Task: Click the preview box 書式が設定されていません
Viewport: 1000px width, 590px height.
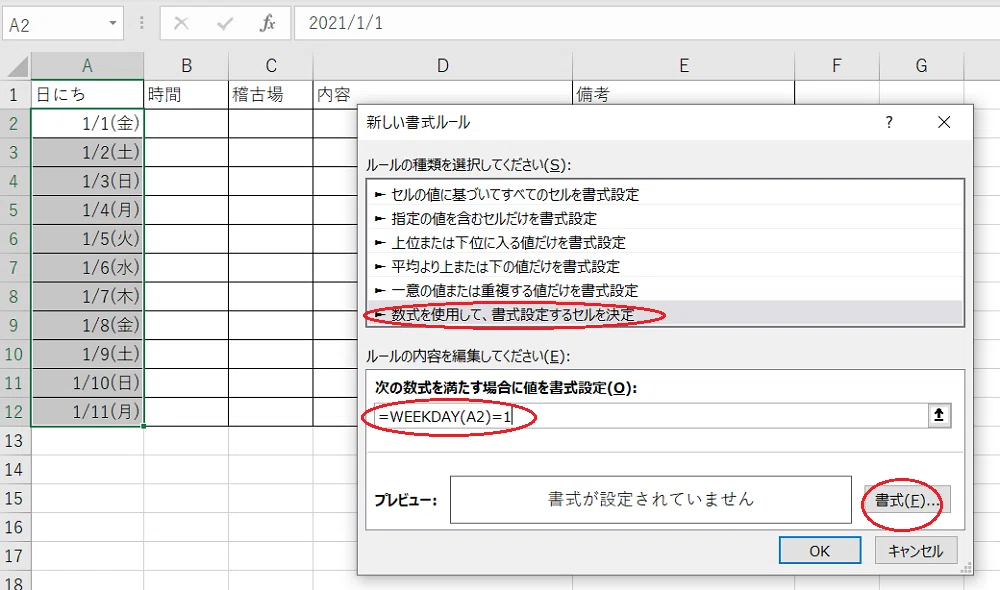Action: (651, 499)
